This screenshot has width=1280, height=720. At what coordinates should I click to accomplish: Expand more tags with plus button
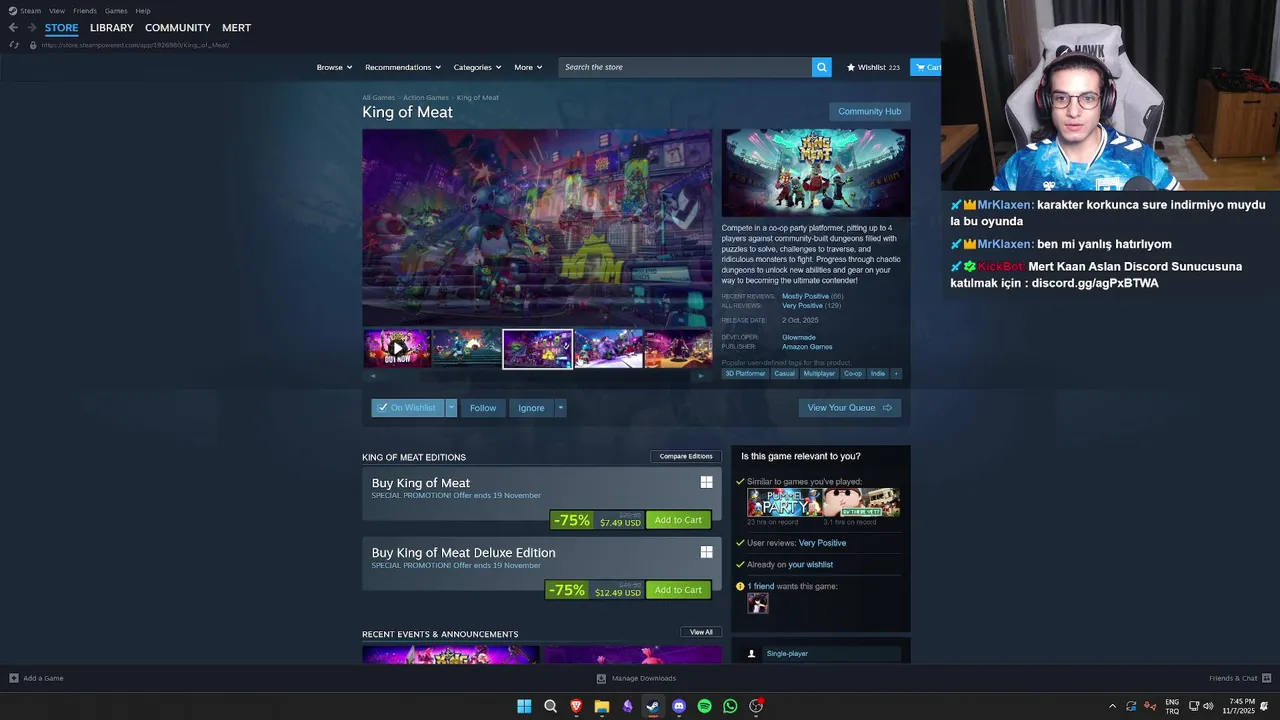(x=896, y=374)
